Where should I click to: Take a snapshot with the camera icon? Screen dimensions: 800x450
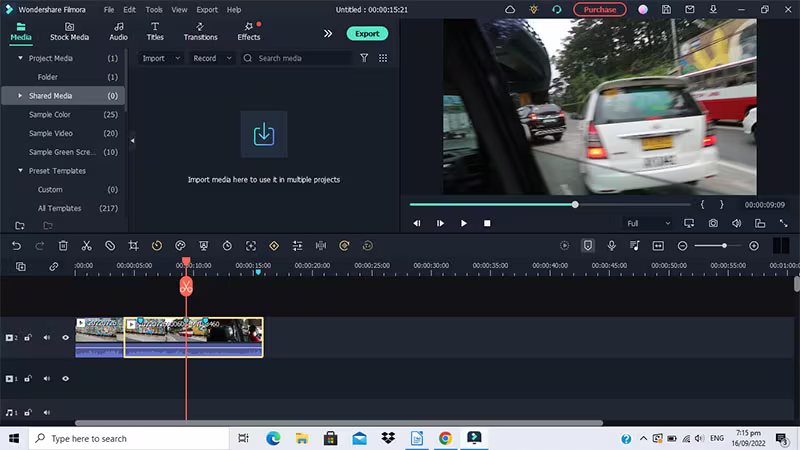click(x=713, y=223)
